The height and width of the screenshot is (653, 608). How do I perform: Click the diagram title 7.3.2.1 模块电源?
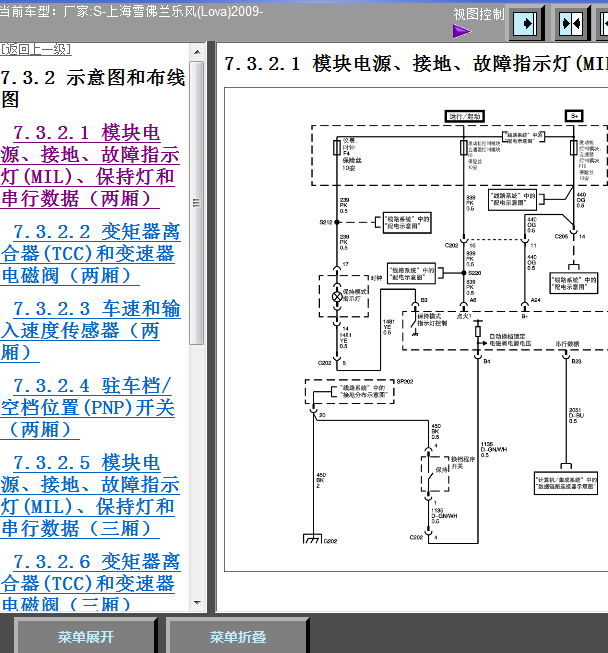[x=416, y=64]
